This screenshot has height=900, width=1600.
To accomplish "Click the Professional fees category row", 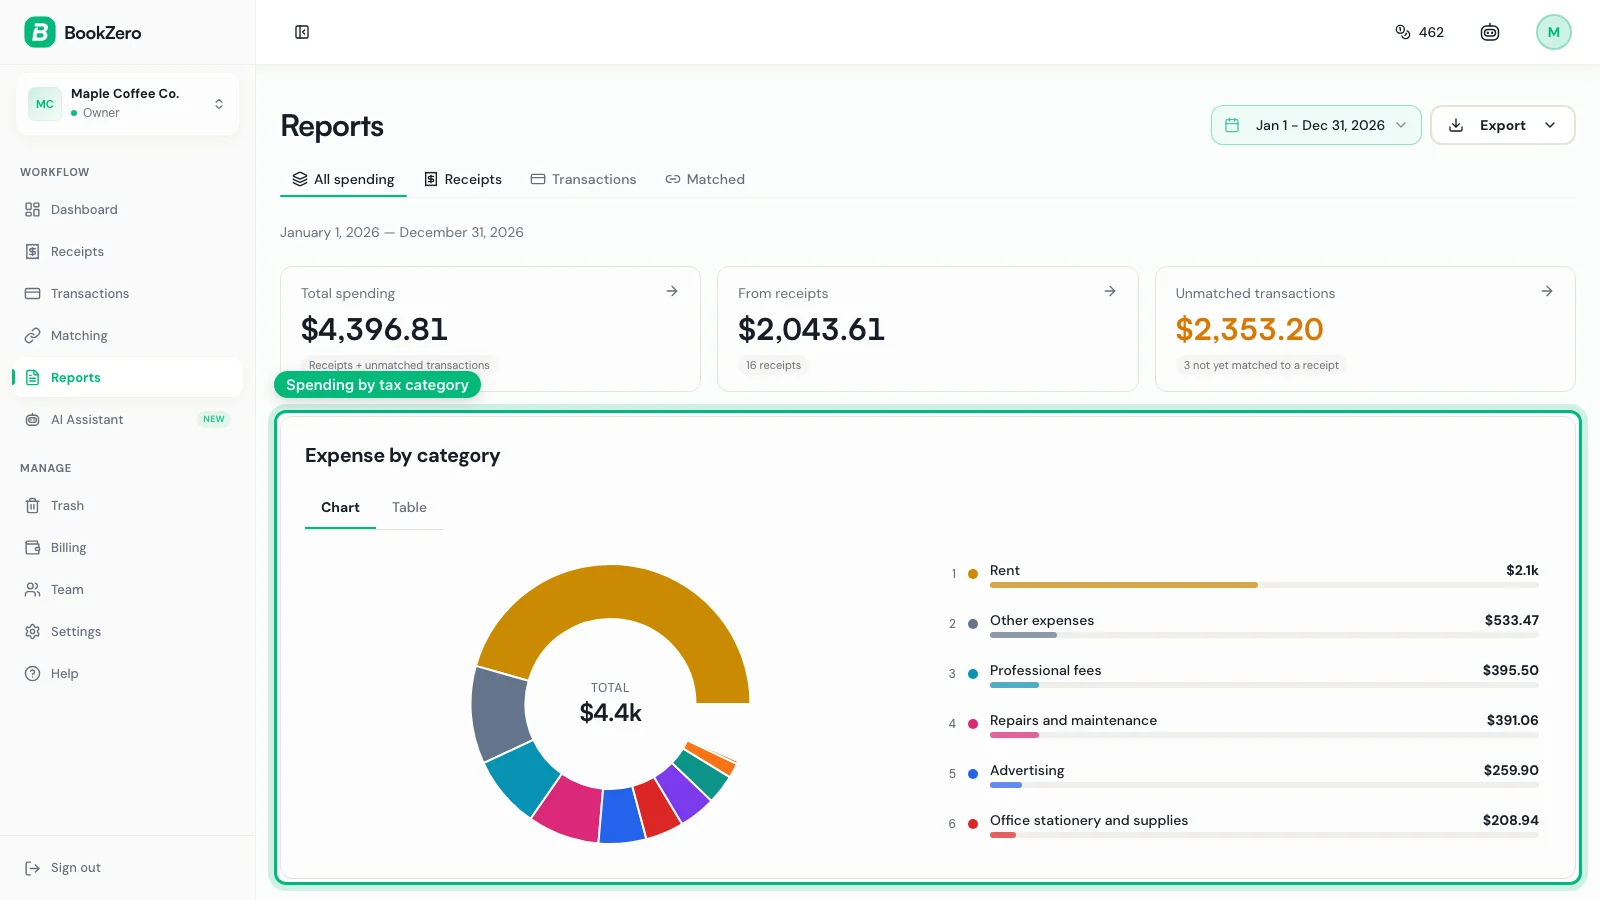I will point(1243,674).
